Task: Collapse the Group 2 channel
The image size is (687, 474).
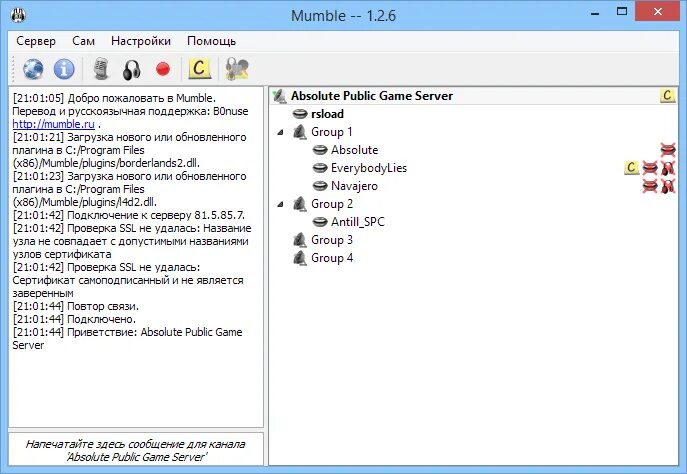Action: (x=280, y=204)
